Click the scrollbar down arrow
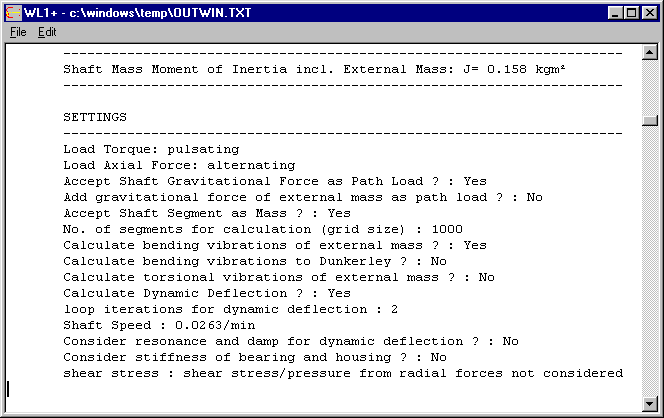 click(650, 402)
